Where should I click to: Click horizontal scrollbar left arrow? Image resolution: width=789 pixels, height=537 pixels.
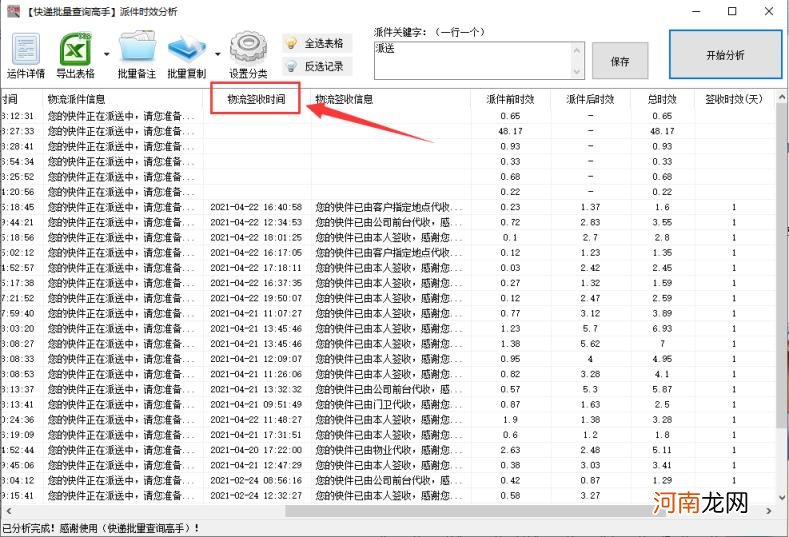click(x=8, y=511)
